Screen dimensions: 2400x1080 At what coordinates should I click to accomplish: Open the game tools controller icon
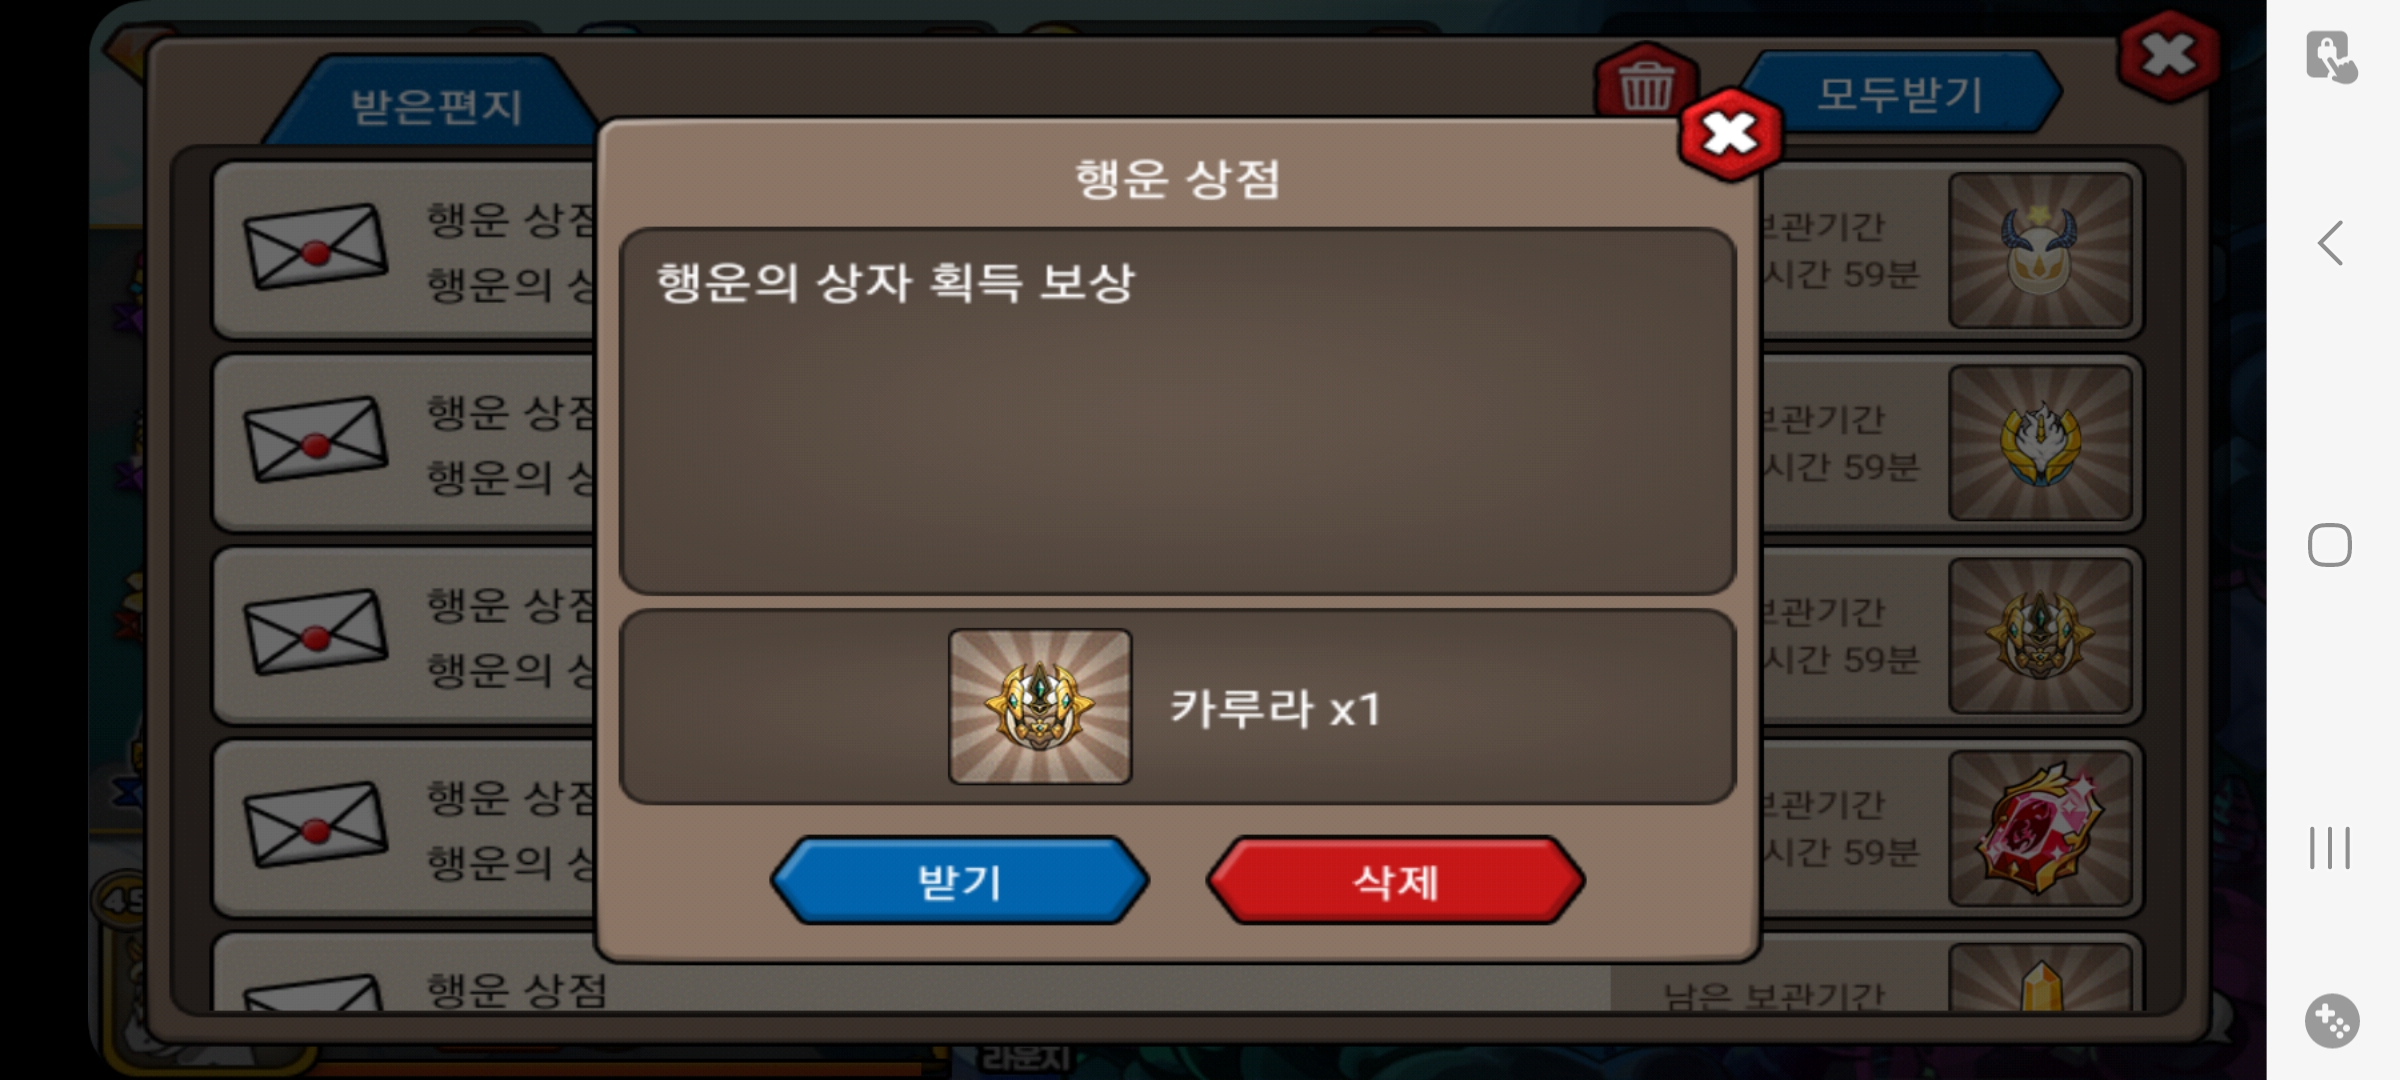point(2332,1021)
